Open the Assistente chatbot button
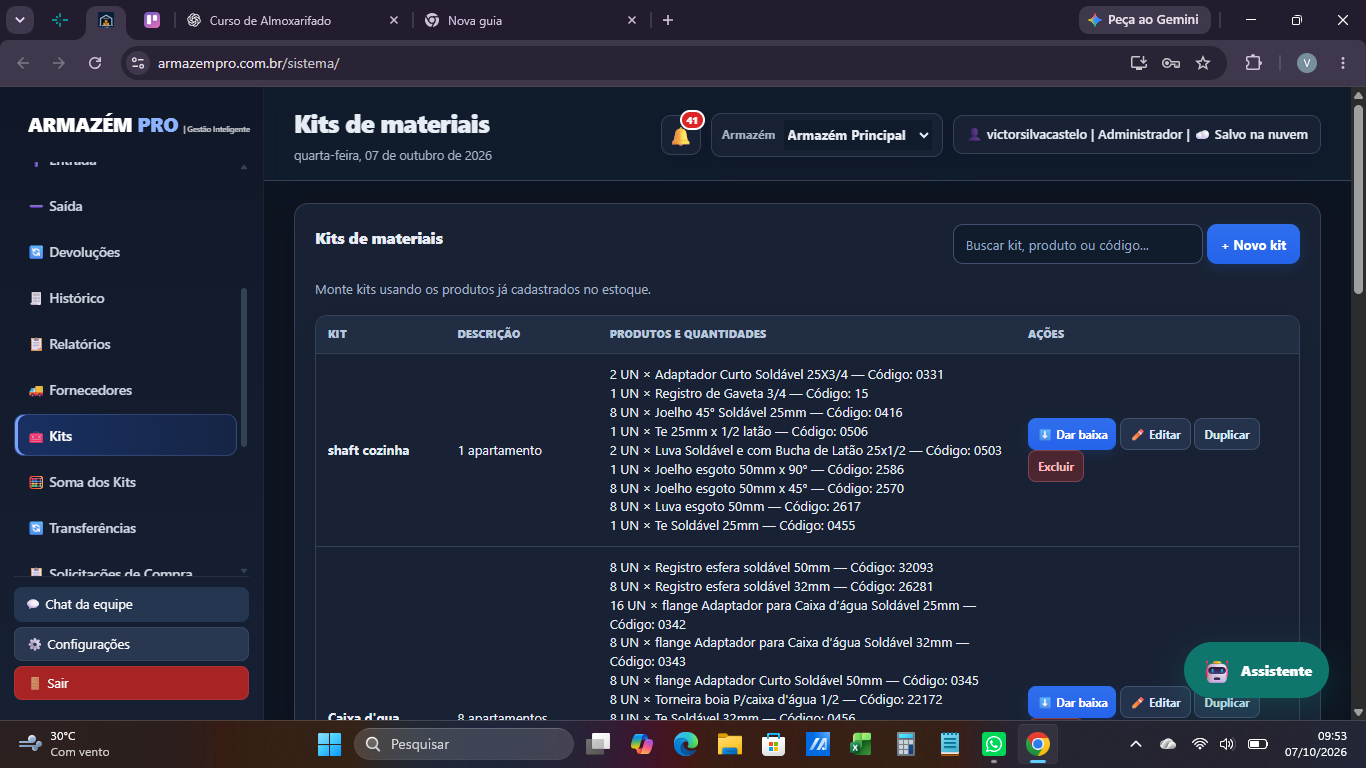The width and height of the screenshot is (1366, 768). pyautogui.click(x=1256, y=671)
